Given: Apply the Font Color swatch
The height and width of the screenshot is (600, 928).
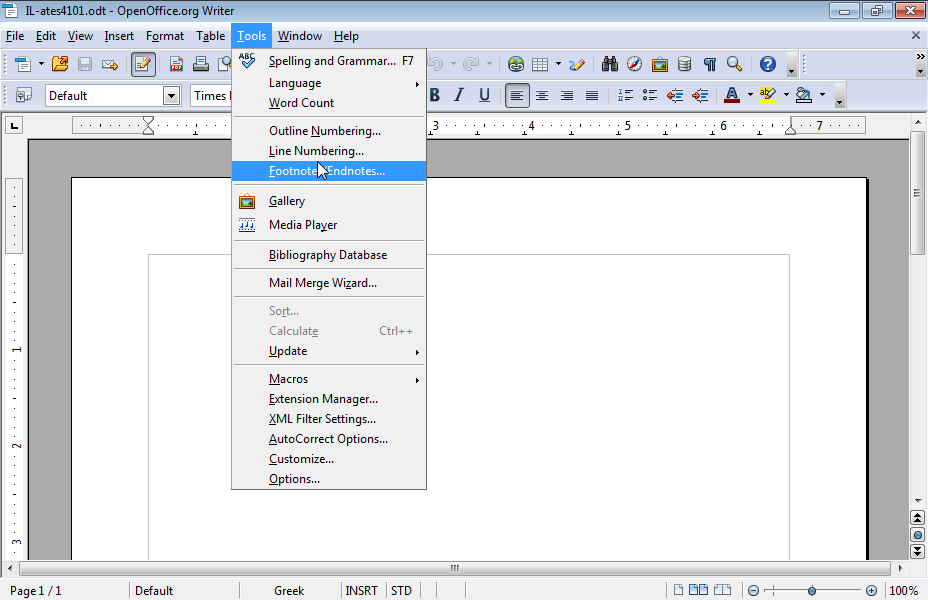Looking at the screenshot, I should (x=732, y=95).
